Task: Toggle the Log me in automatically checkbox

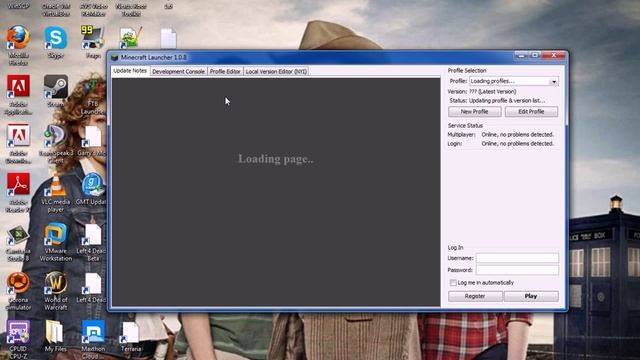Action: (453, 282)
